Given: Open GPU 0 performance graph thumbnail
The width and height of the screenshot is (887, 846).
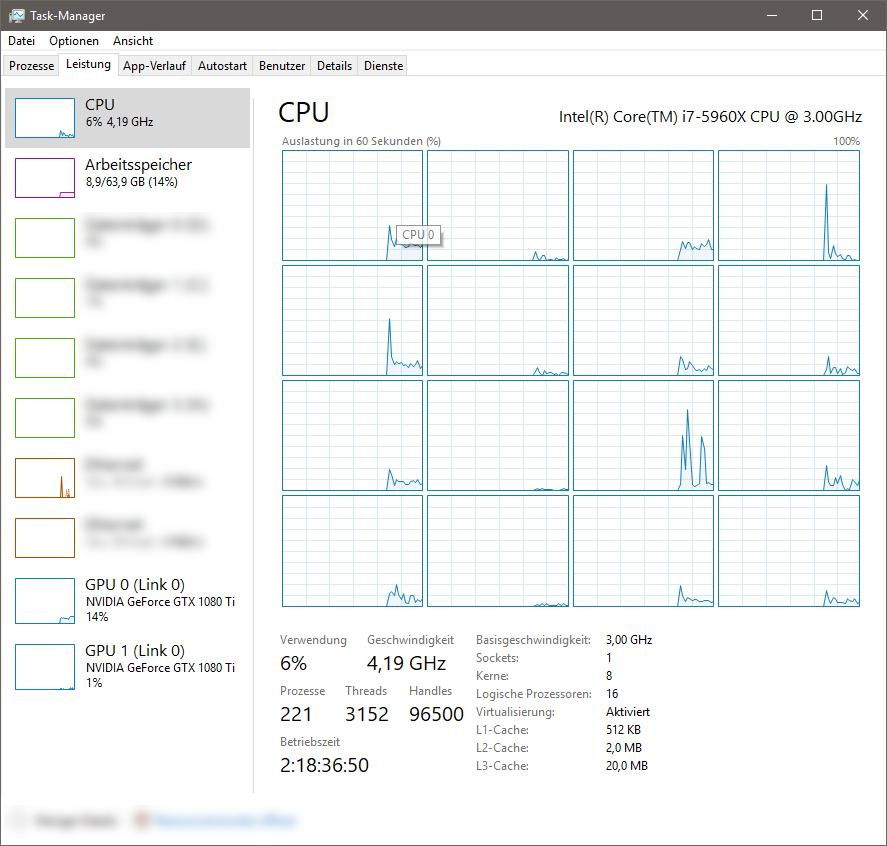Looking at the screenshot, I should click(x=45, y=600).
